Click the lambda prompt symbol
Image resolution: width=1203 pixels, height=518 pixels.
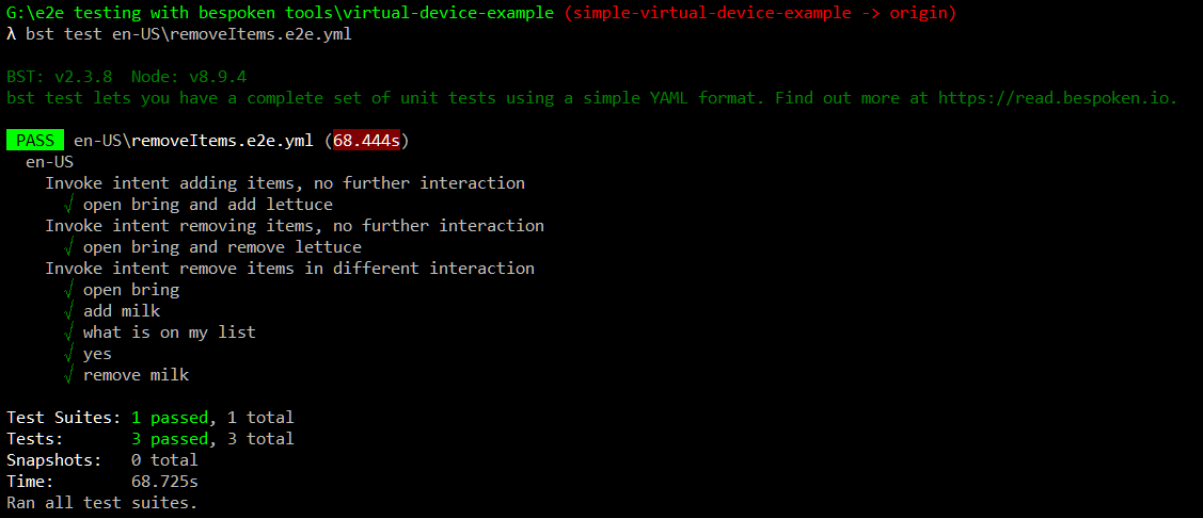click(11, 34)
